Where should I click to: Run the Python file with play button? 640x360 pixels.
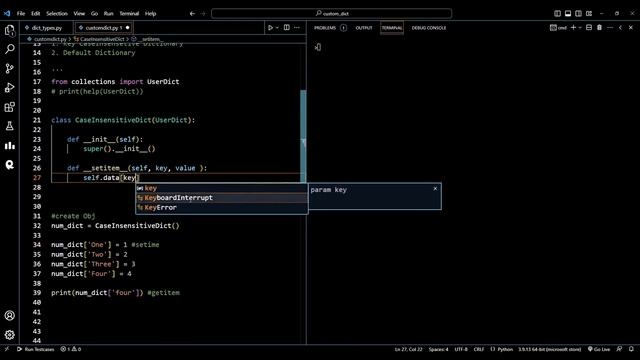[270, 28]
